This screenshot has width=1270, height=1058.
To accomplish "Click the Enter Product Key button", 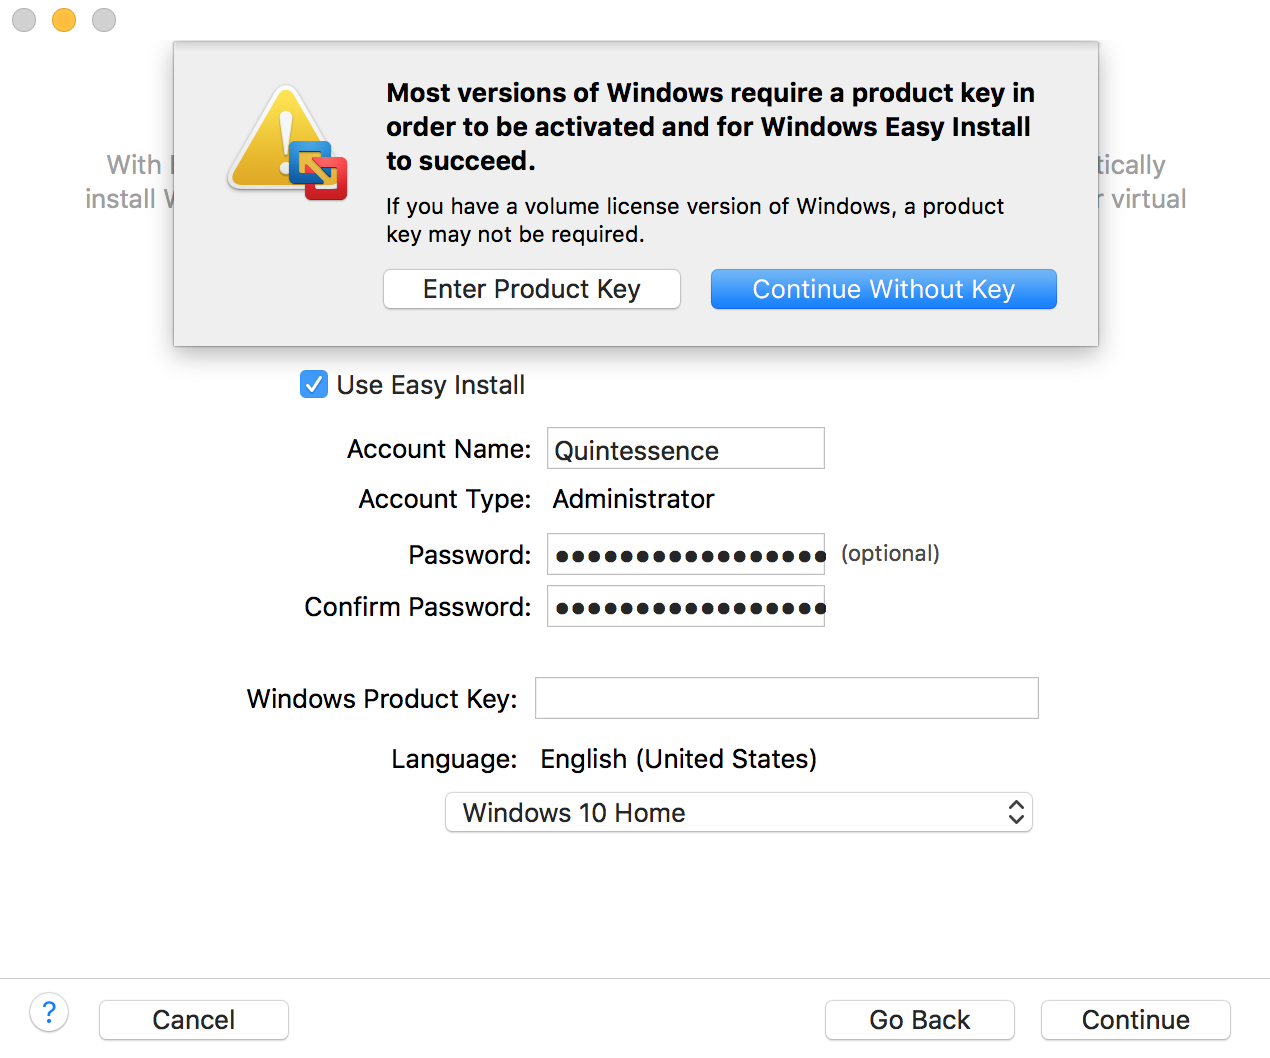I will click(532, 289).
